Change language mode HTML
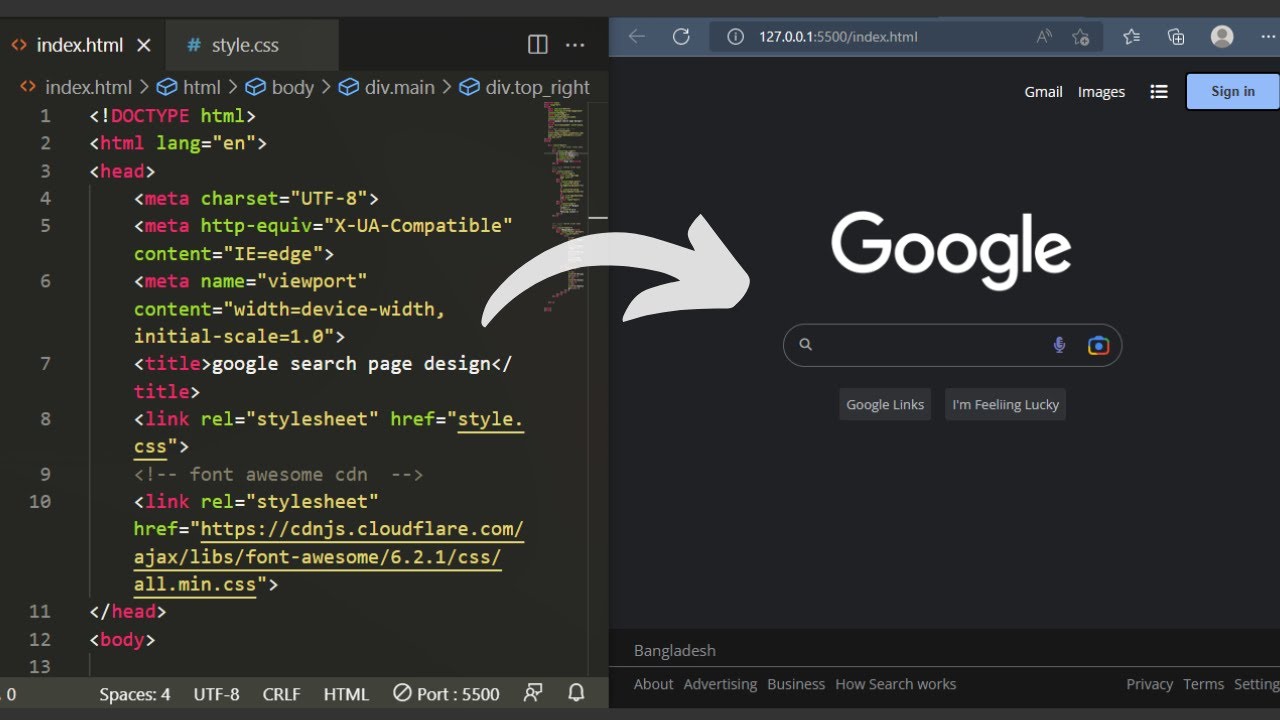Screen dimensions: 1280x720 click(x=346, y=694)
